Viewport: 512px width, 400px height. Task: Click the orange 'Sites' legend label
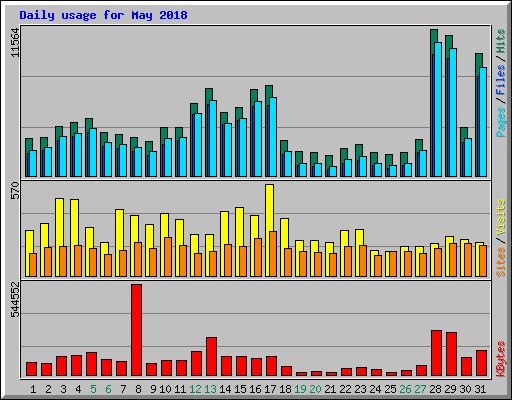500,262
